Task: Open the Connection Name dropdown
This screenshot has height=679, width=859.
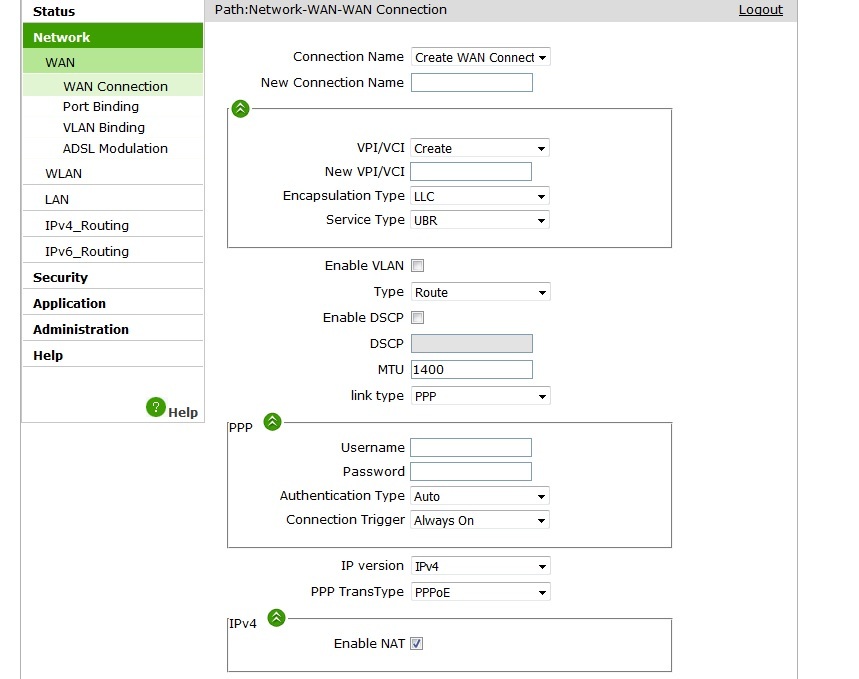Action: 480,58
